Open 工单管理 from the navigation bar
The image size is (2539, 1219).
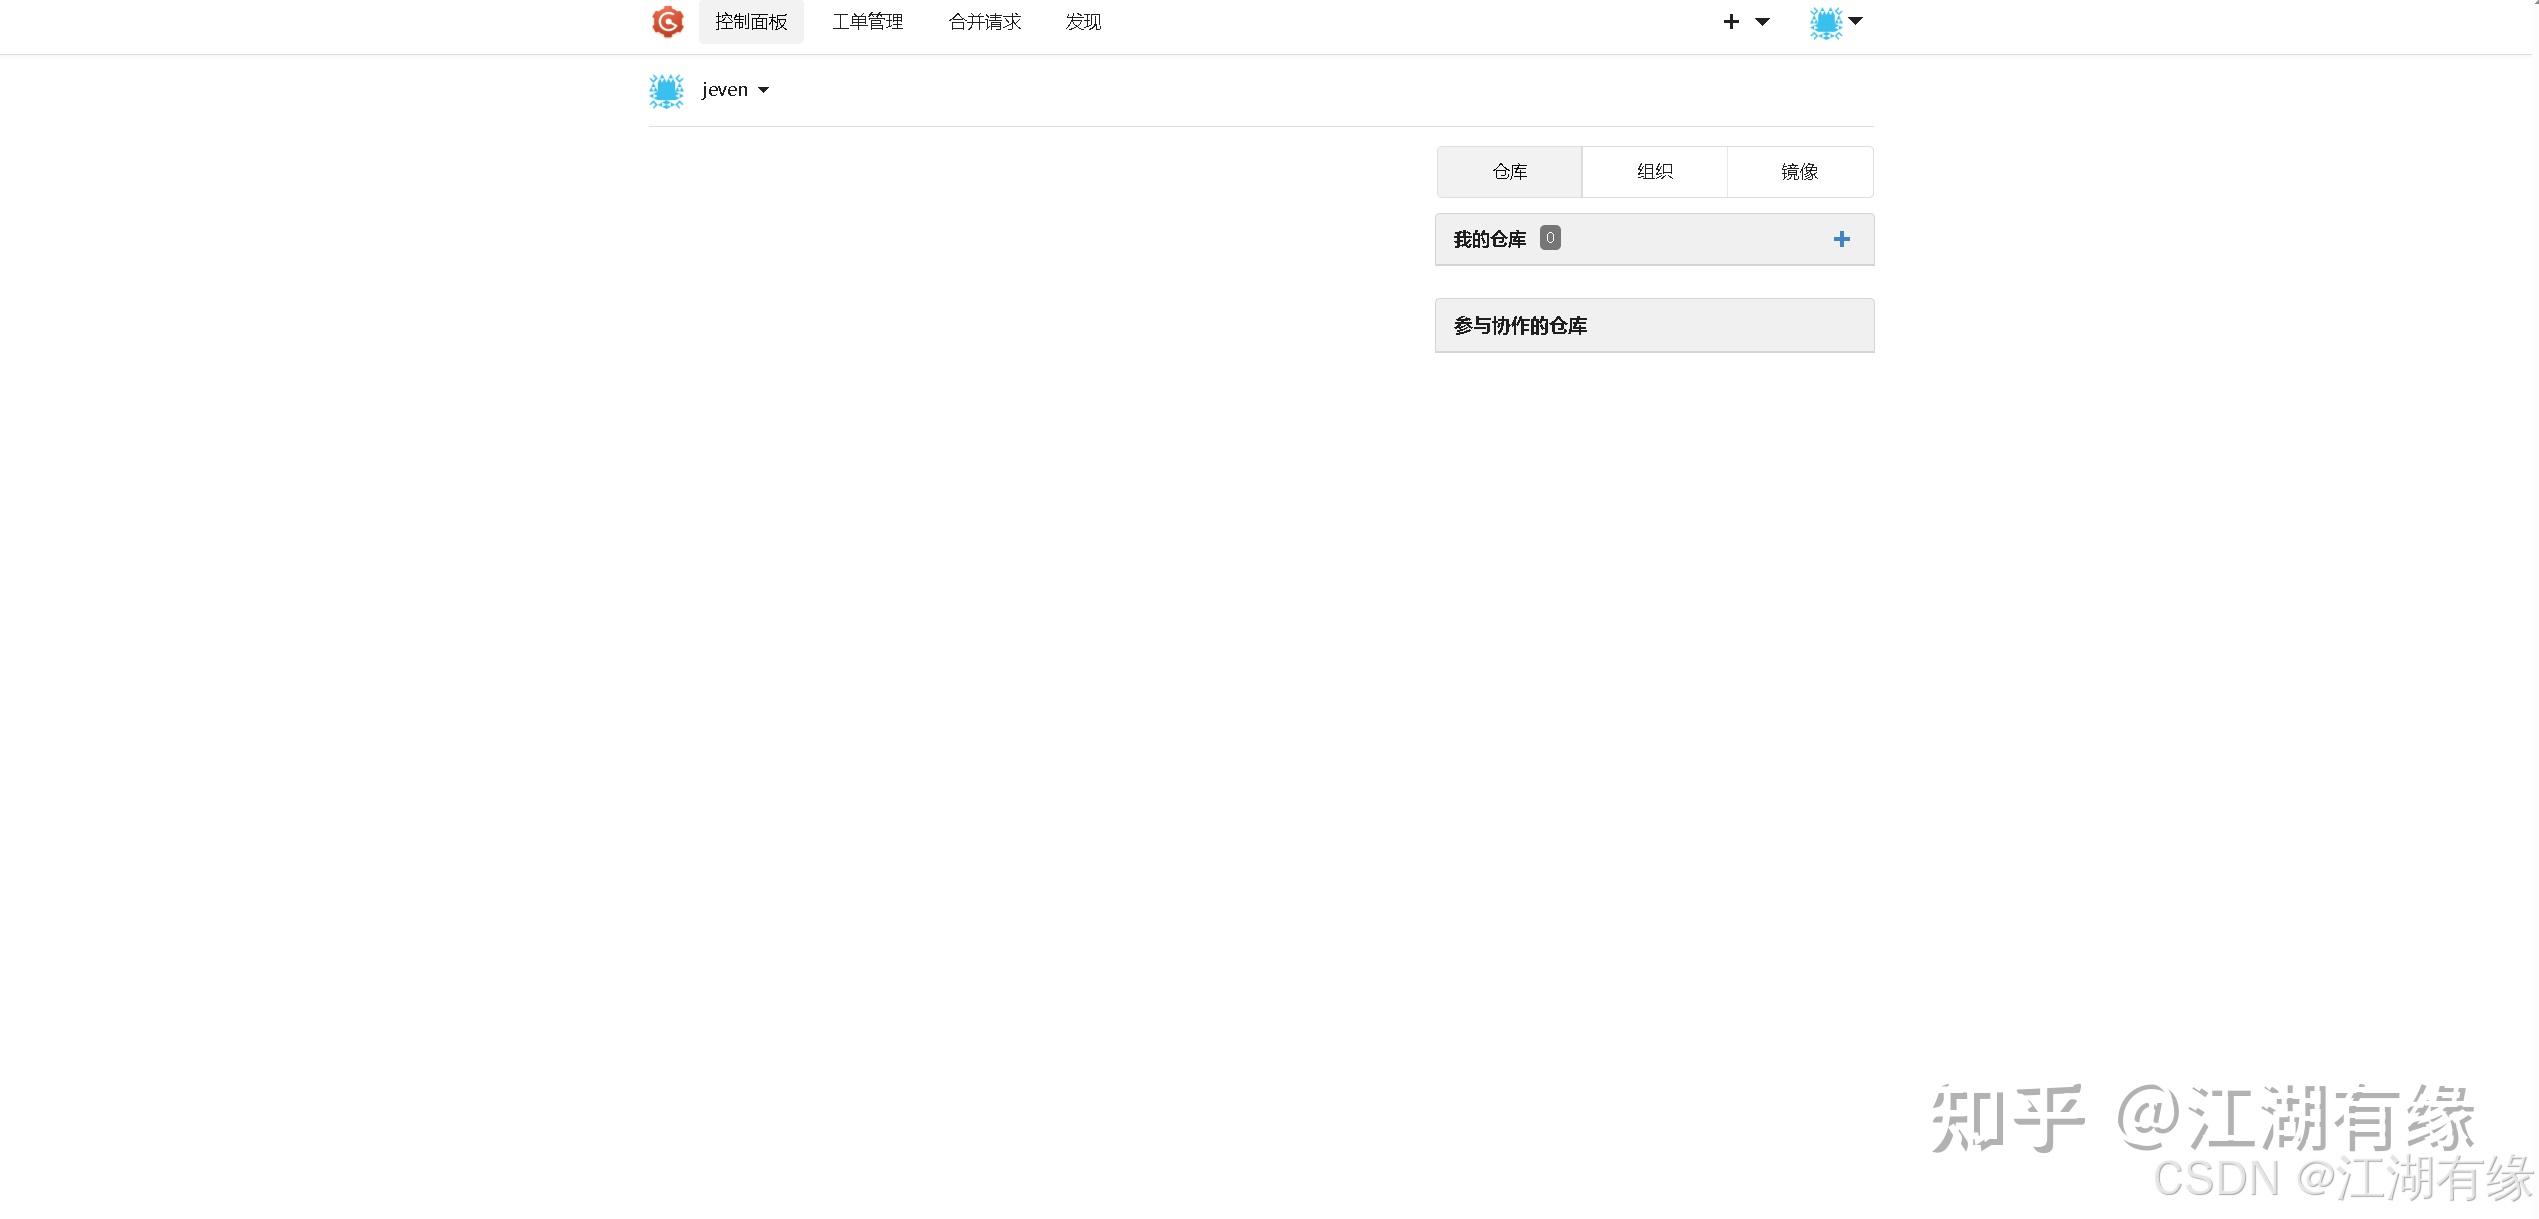click(x=868, y=21)
